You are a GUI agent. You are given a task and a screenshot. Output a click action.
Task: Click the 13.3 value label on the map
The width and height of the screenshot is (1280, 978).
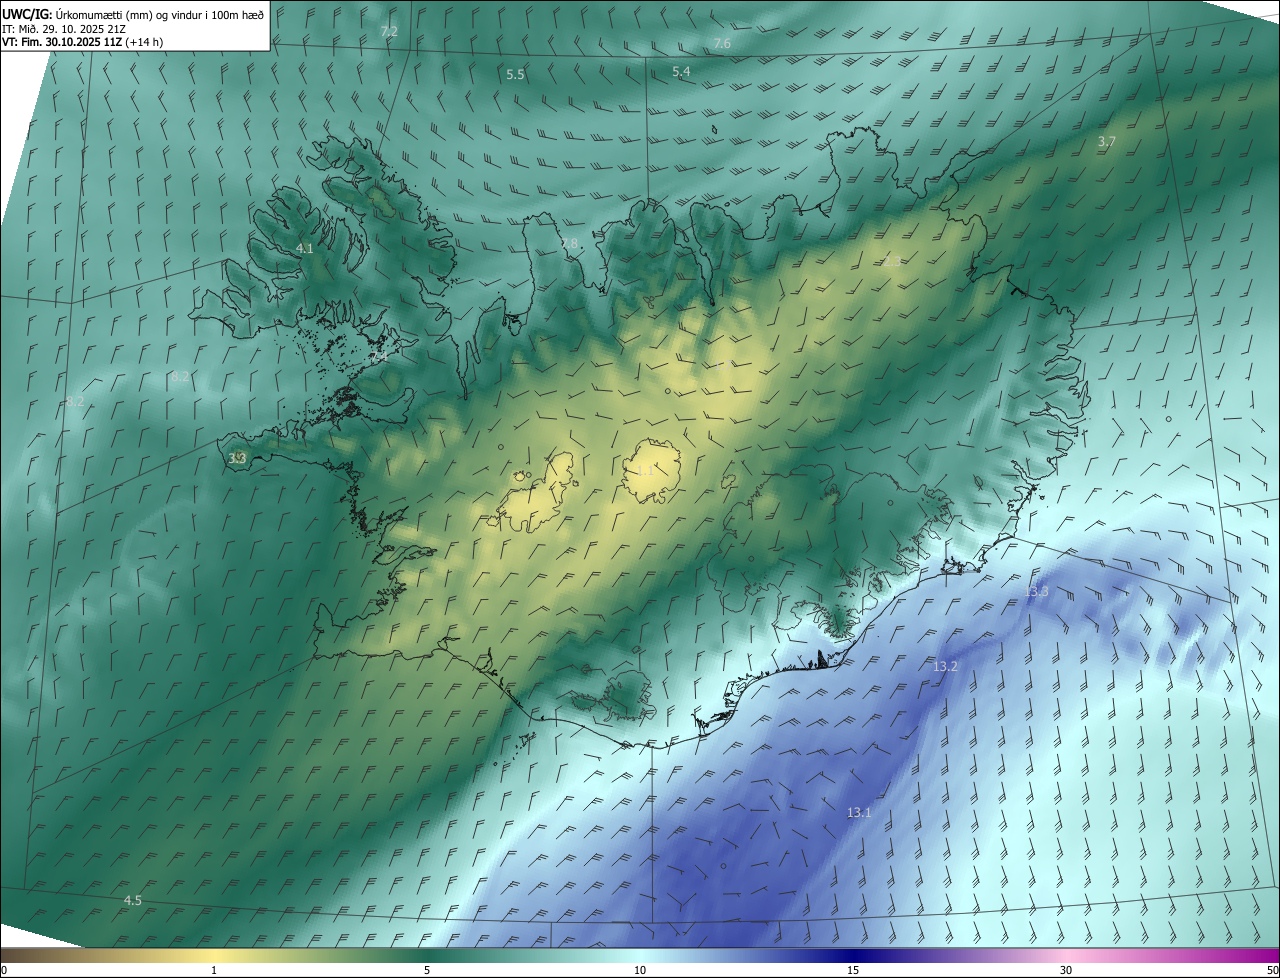pos(1037,592)
